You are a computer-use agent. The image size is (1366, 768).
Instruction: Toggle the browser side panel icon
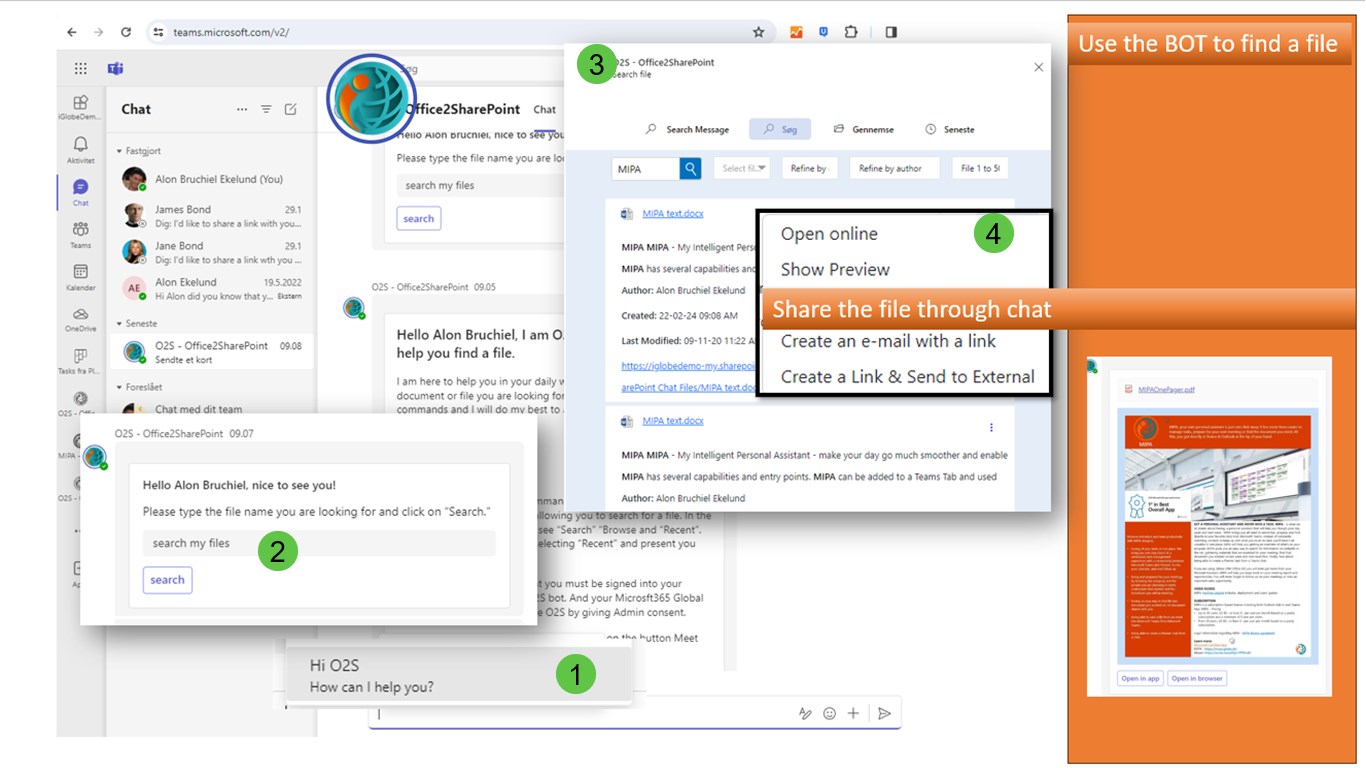[891, 32]
